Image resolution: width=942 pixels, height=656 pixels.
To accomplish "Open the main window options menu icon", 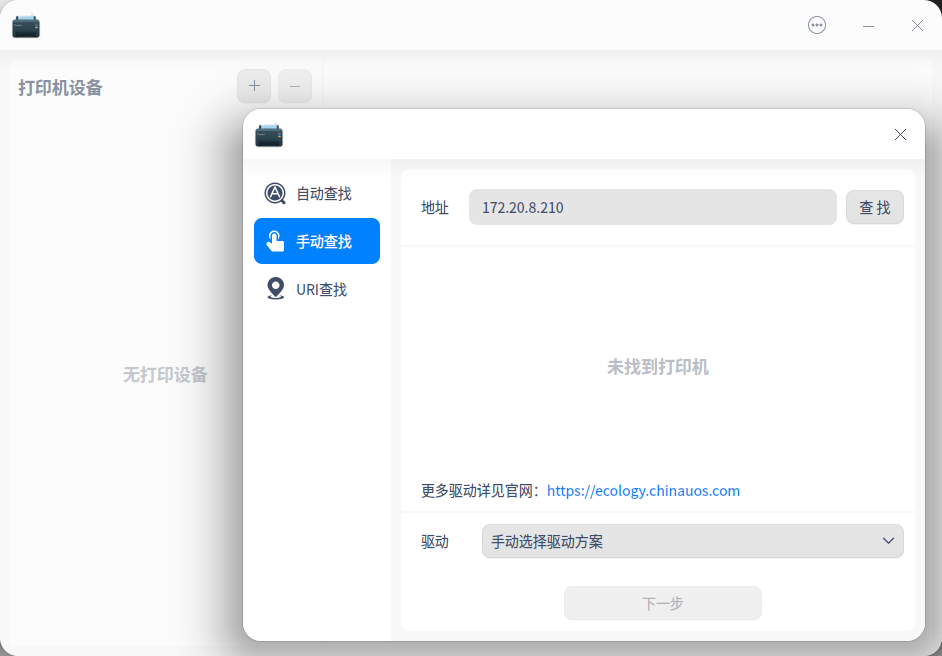I will [816, 25].
